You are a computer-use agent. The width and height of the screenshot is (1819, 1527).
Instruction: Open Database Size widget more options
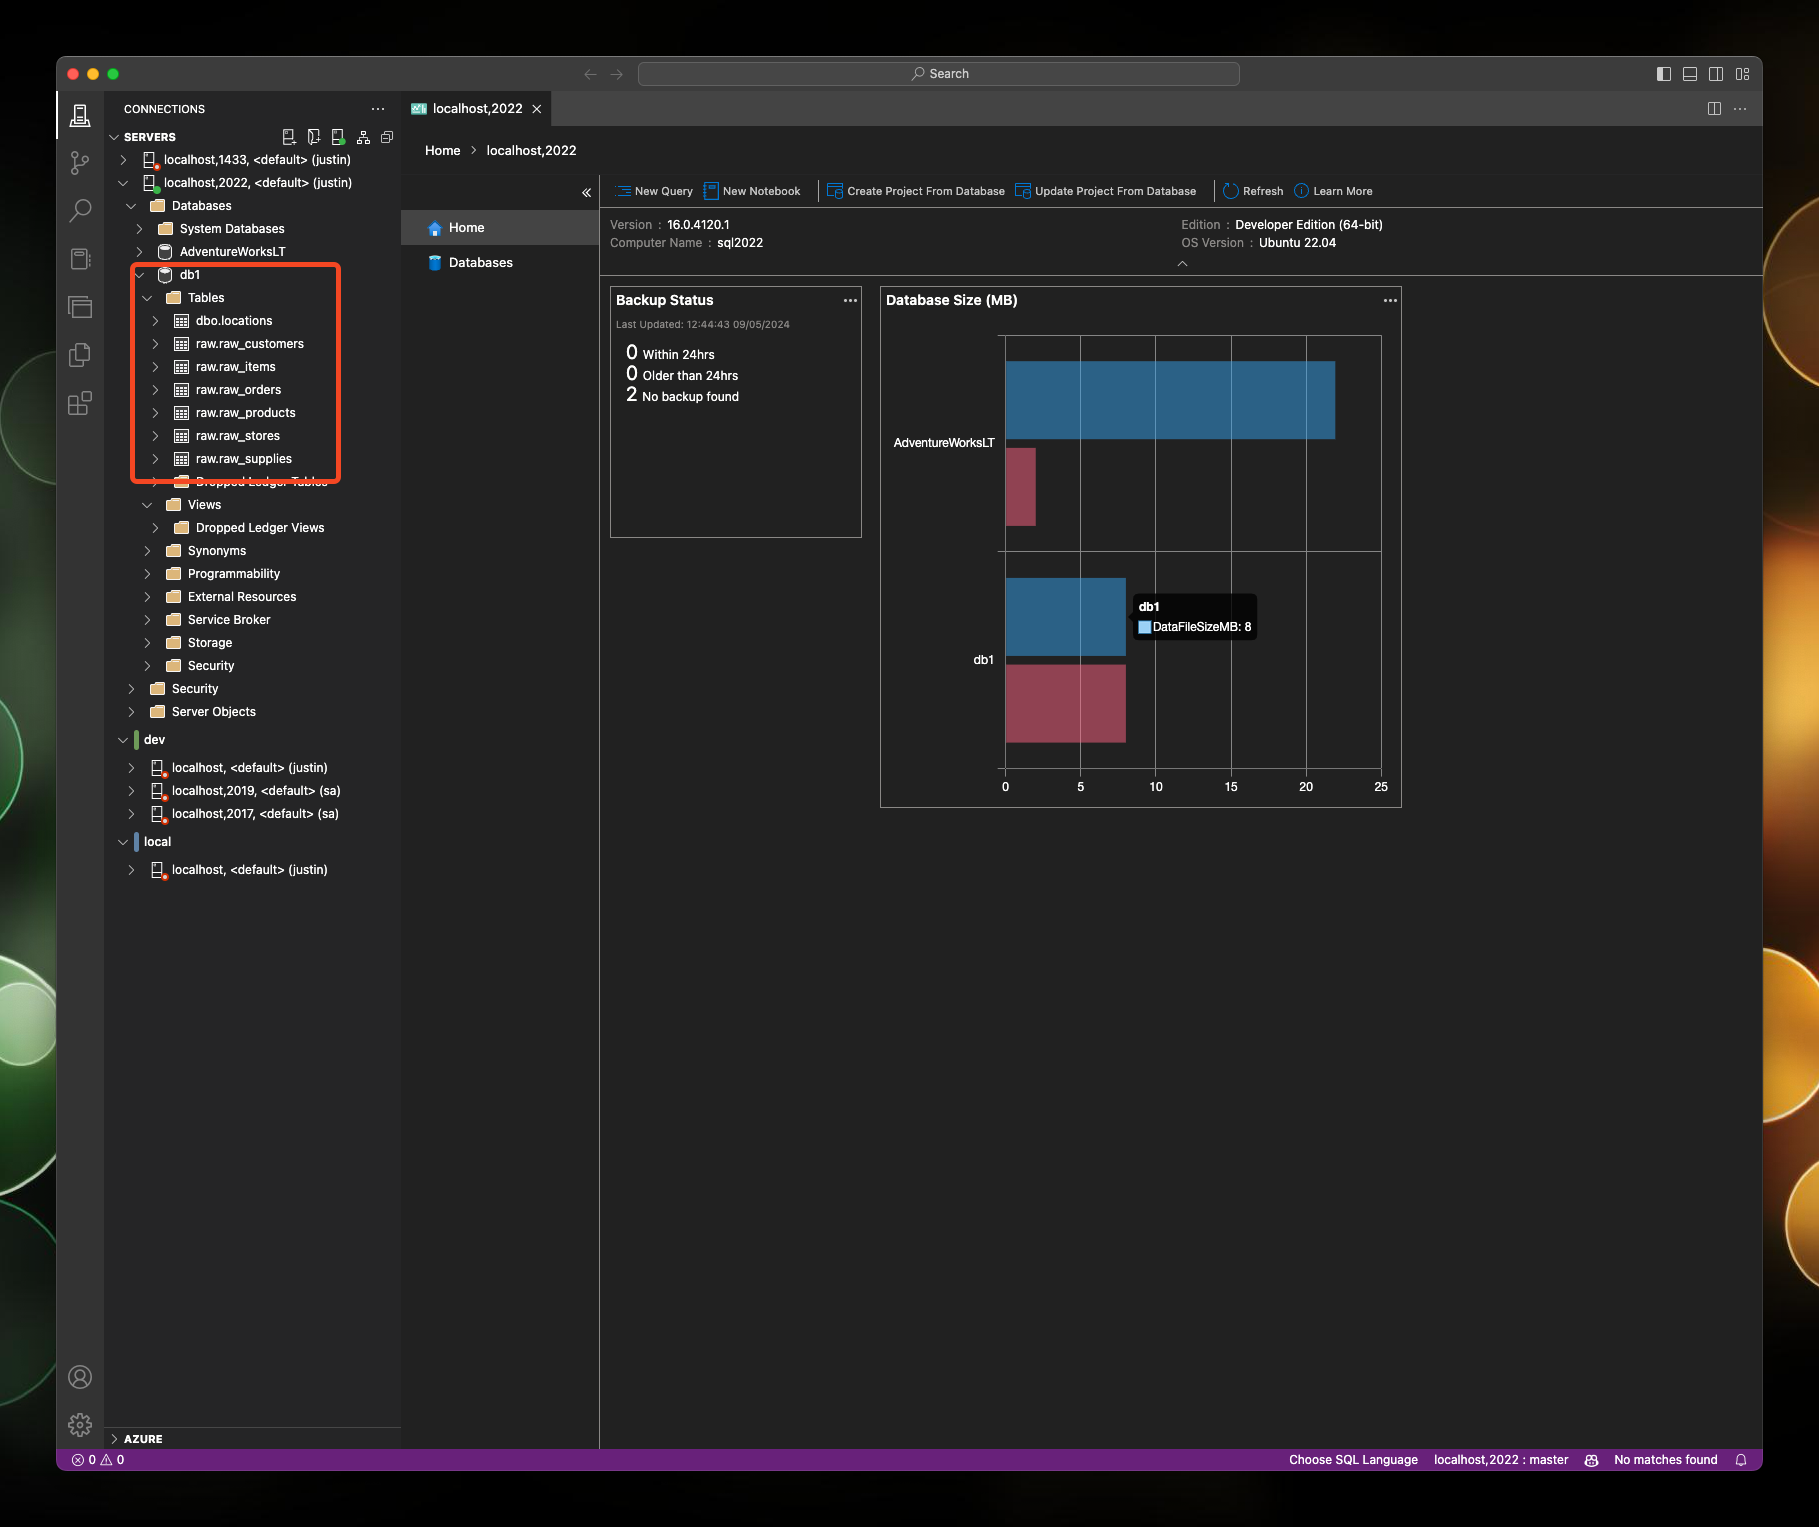1390,300
